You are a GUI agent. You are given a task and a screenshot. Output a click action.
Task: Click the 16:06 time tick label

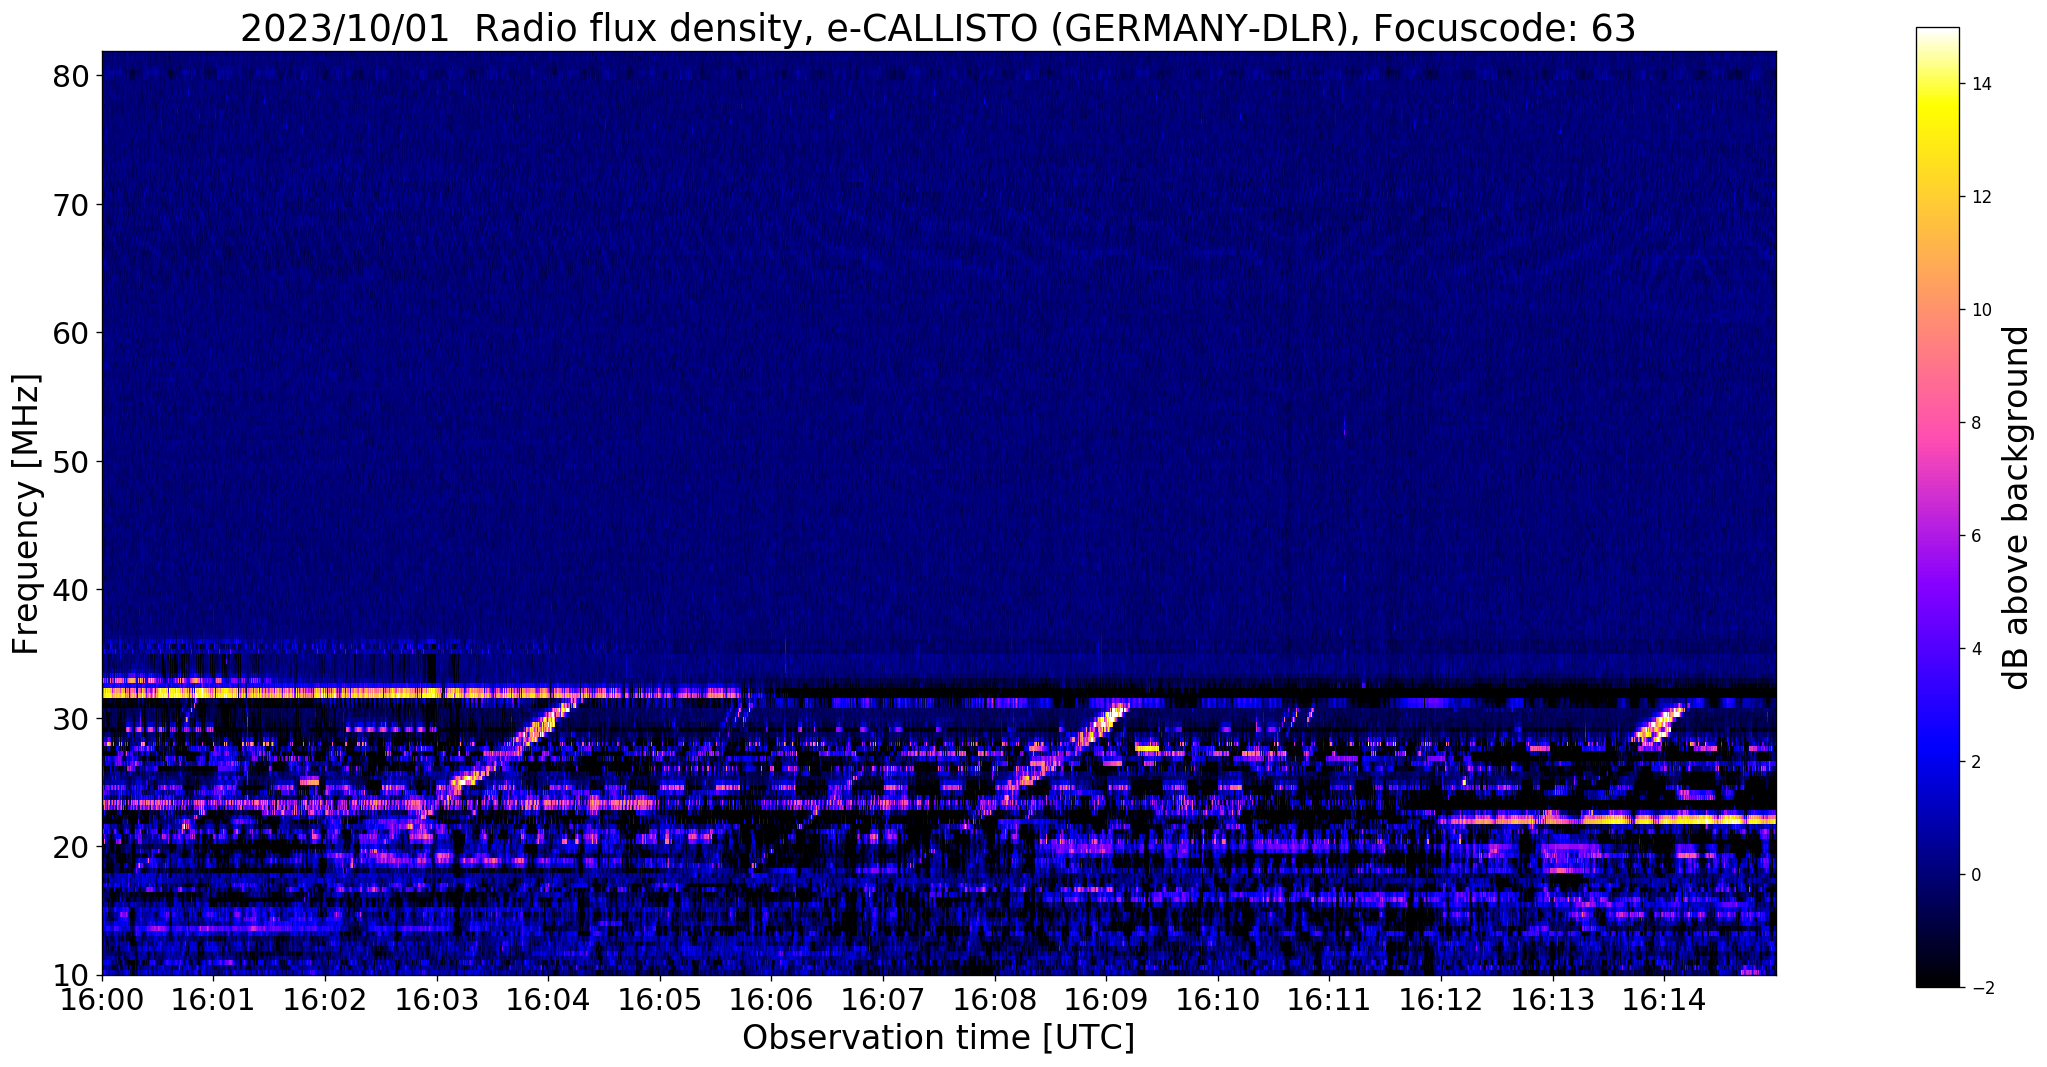(771, 998)
